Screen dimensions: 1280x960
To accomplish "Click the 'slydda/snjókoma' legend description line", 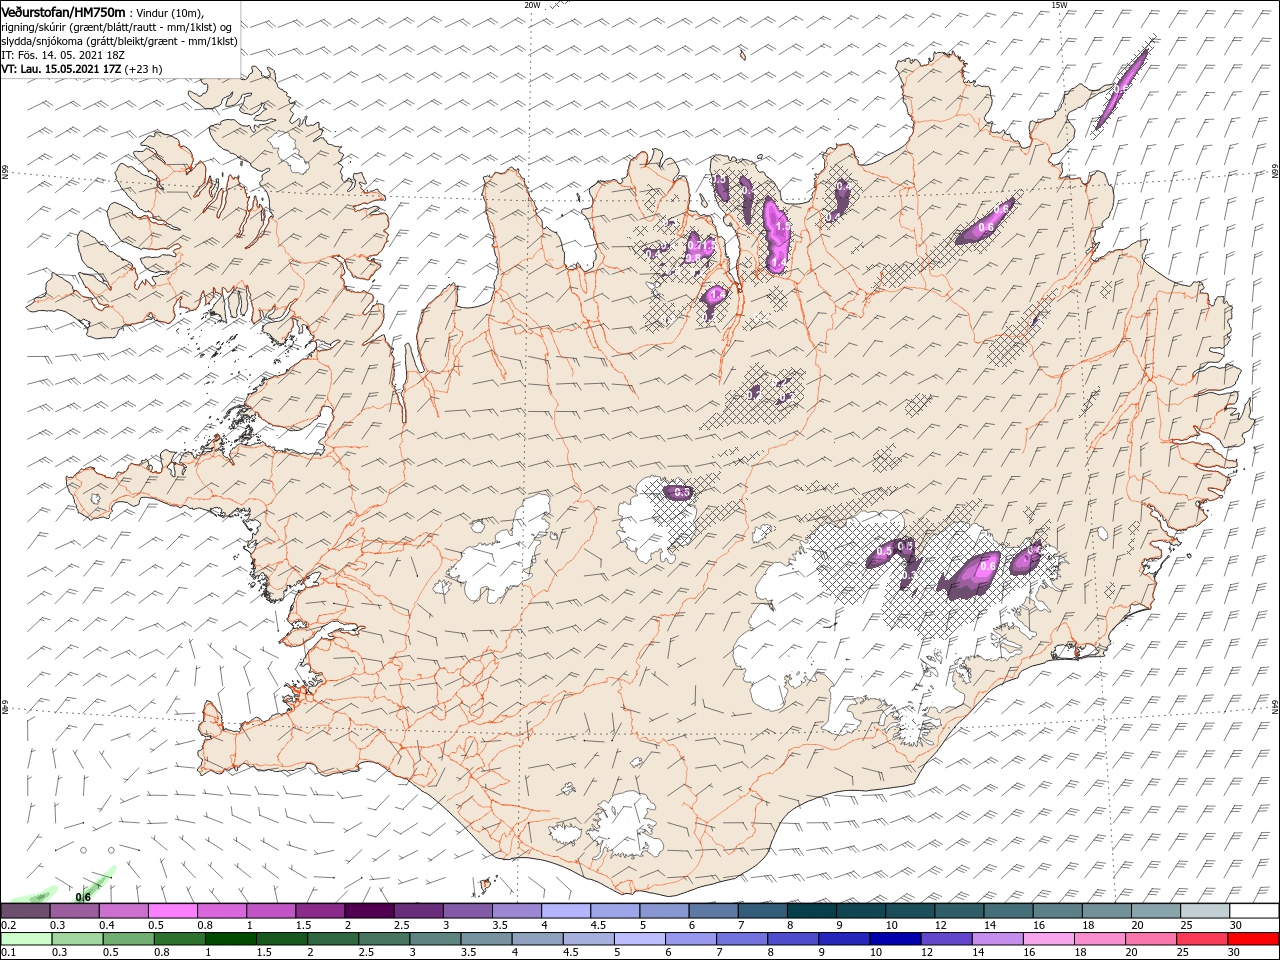I will (x=119, y=41).
